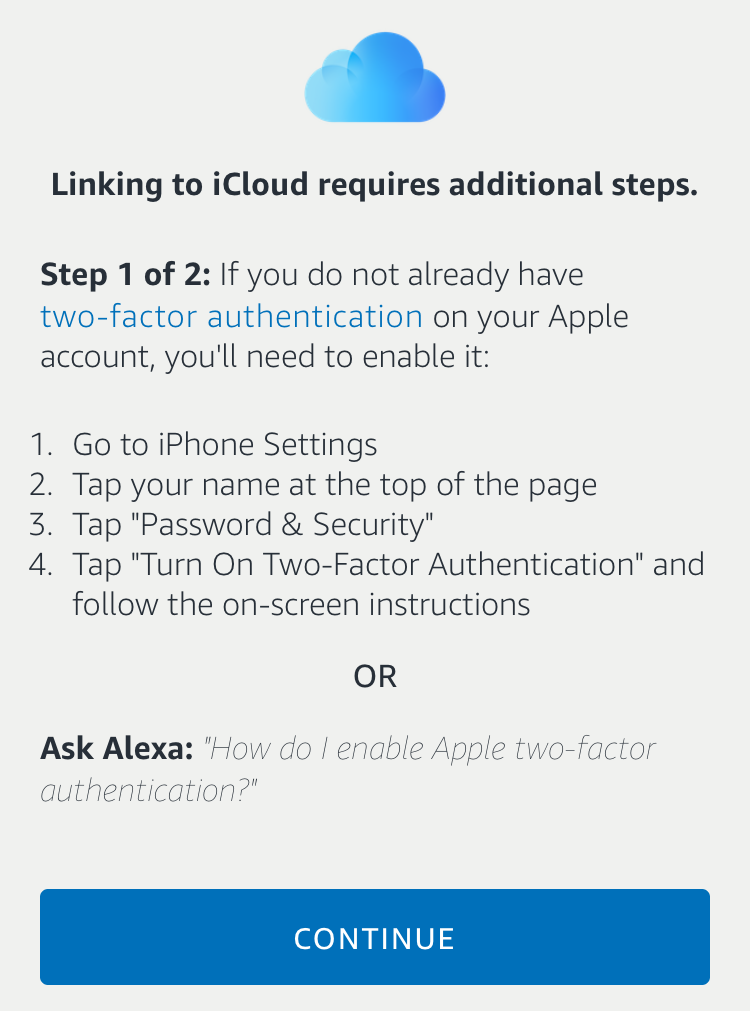Click the list number 2 marker
The height and width of the screenshot is (1011, 750).
pyautogui.click(x=41, y=486)
